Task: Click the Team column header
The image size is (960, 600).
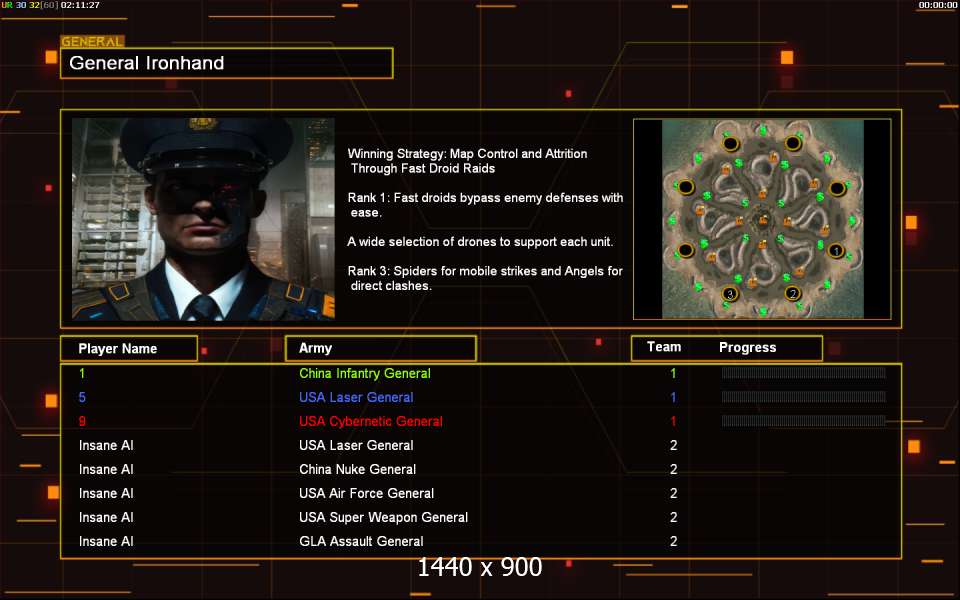Action: point(664,347)
